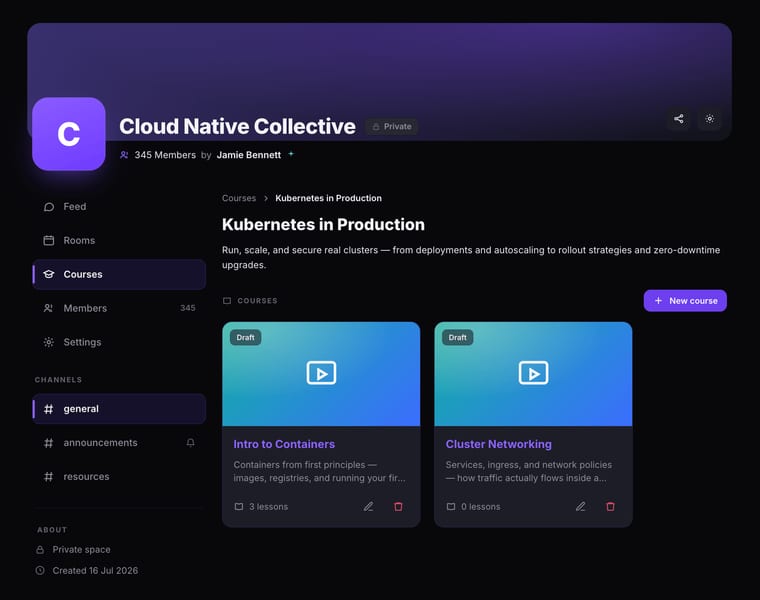Screen dimensions: 760x600
Task: Click Draft badge on Cluster Networking
Action: click(458, 337)
